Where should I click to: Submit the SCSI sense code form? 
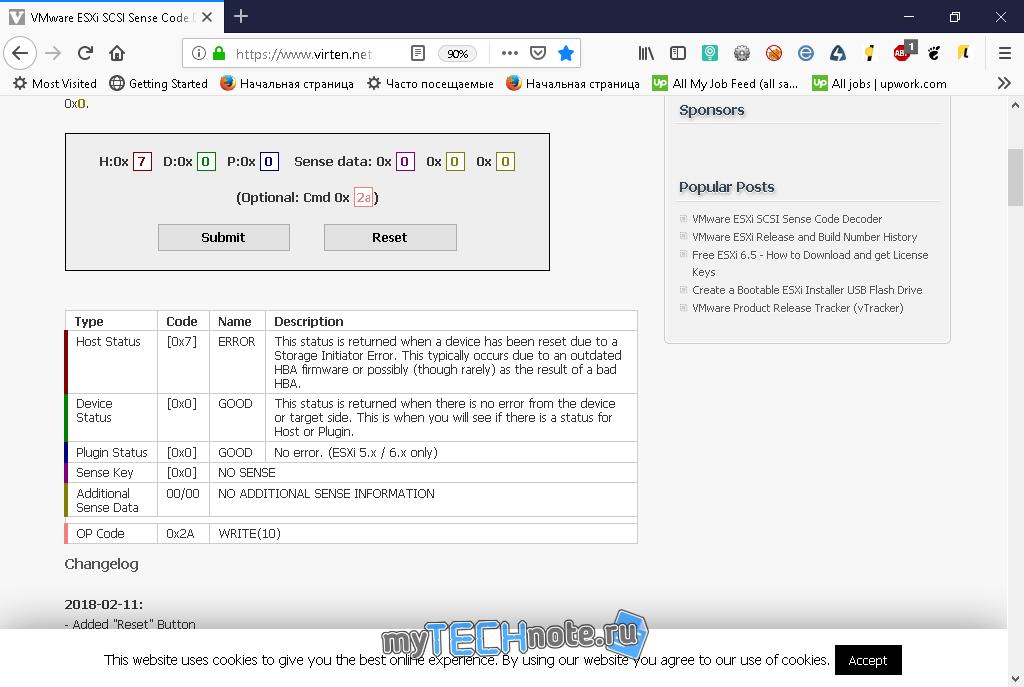[x=223, y=237]
